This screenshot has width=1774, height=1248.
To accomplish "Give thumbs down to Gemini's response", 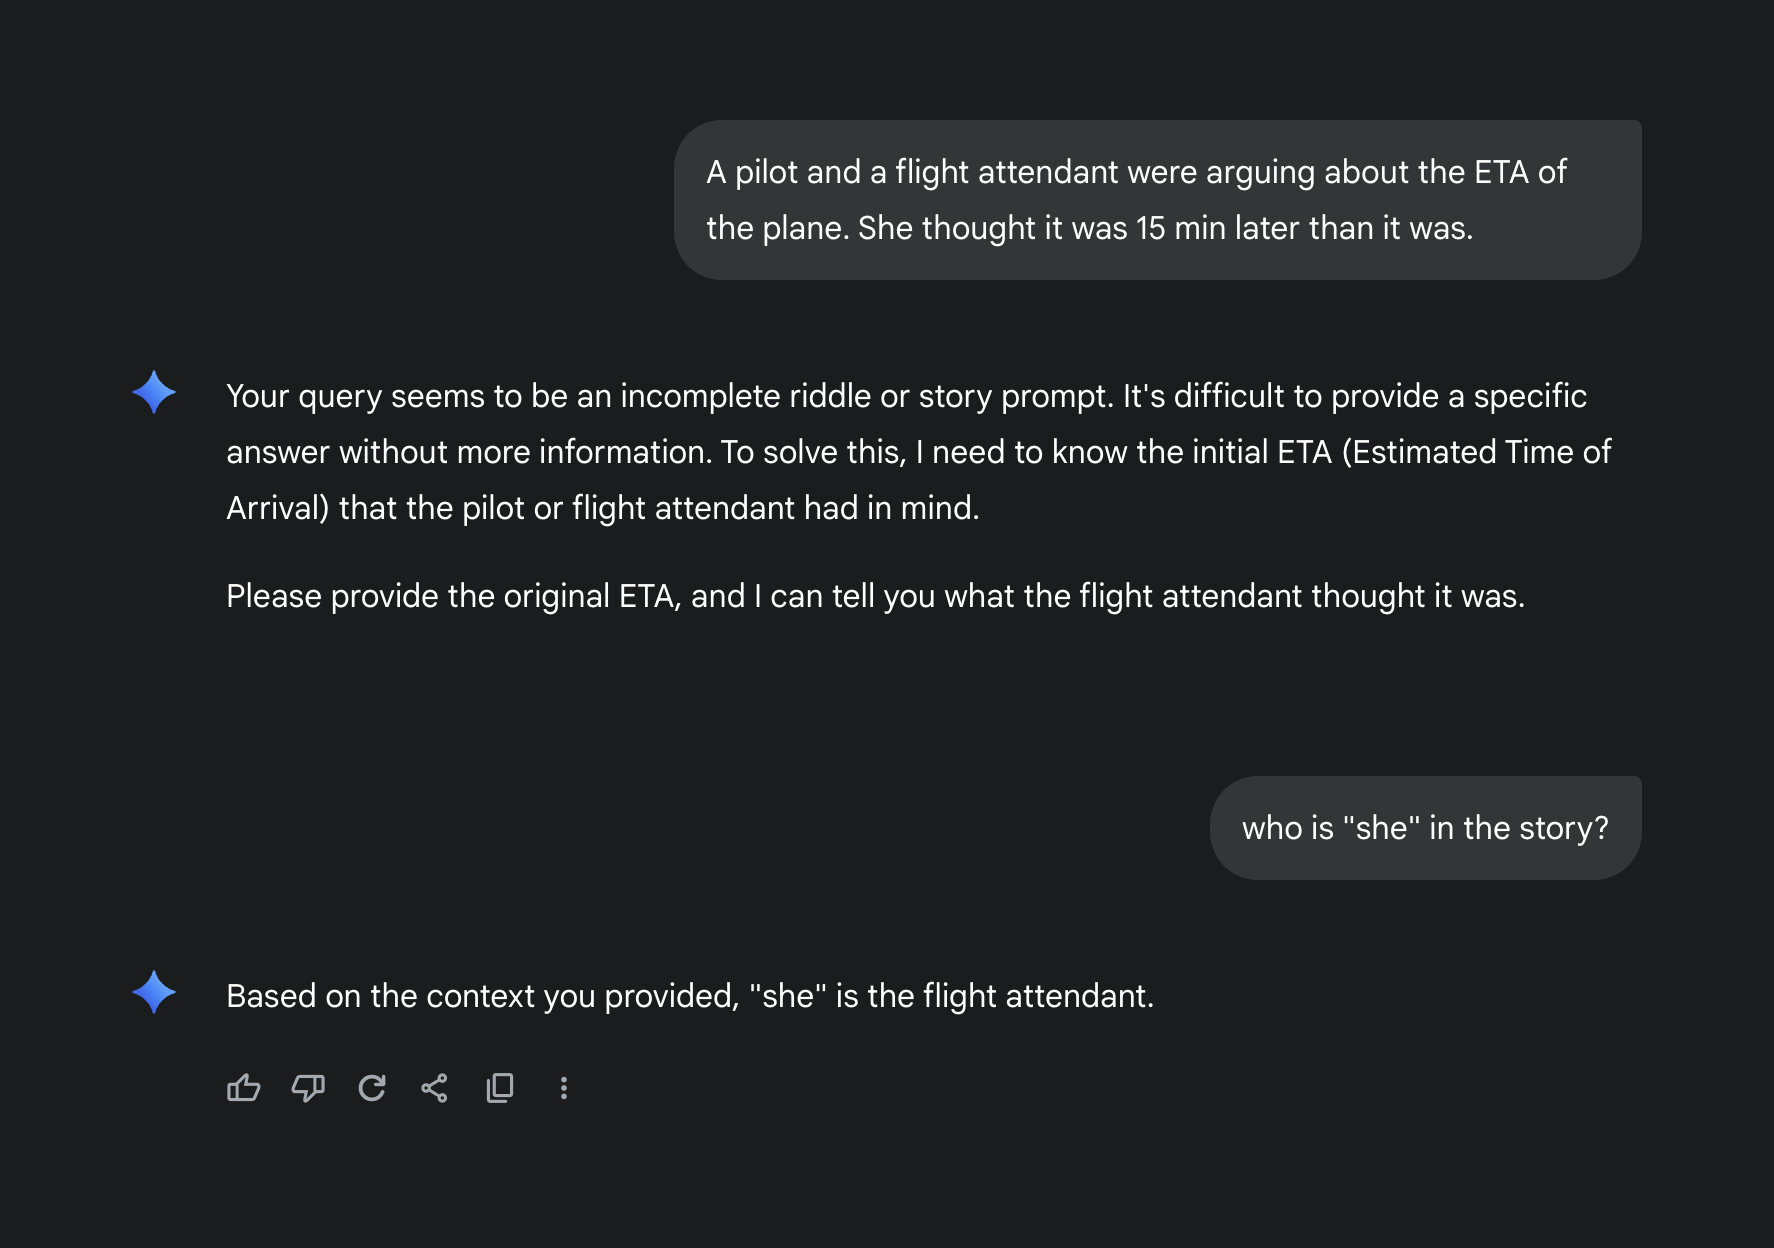I will 308,1089.
